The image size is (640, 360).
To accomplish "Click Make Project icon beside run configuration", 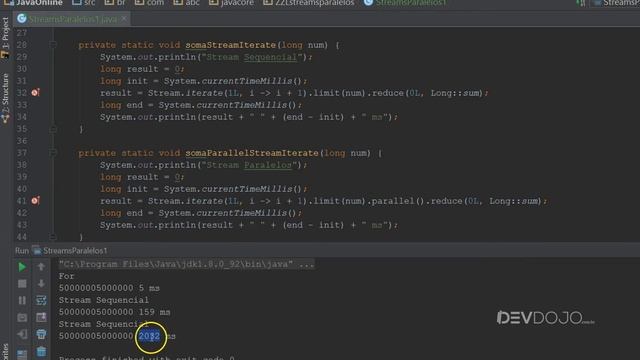I will pos(580,3).
